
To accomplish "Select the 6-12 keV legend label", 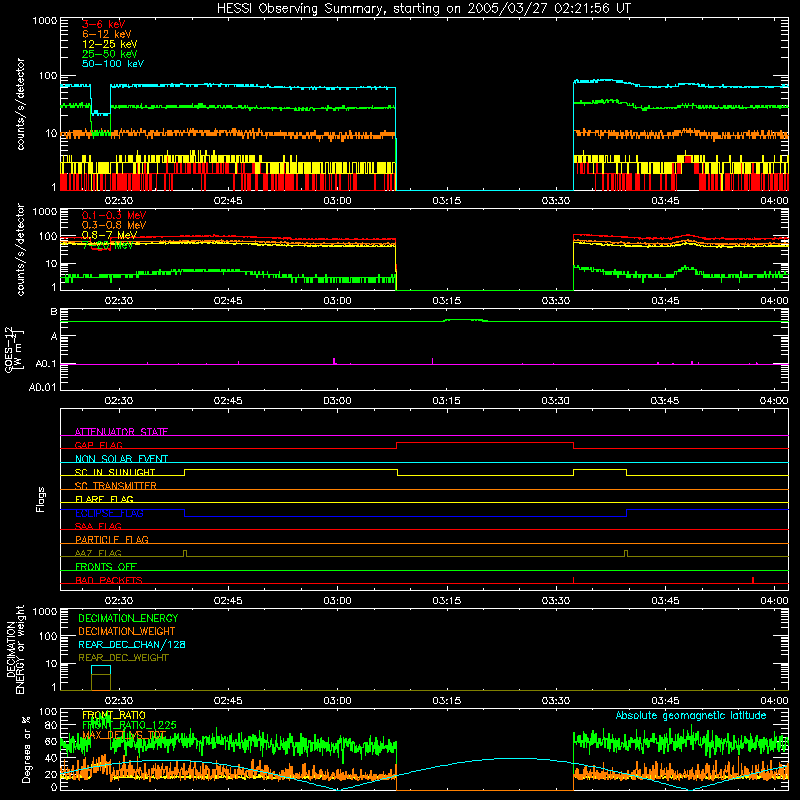I will (106, 34).
